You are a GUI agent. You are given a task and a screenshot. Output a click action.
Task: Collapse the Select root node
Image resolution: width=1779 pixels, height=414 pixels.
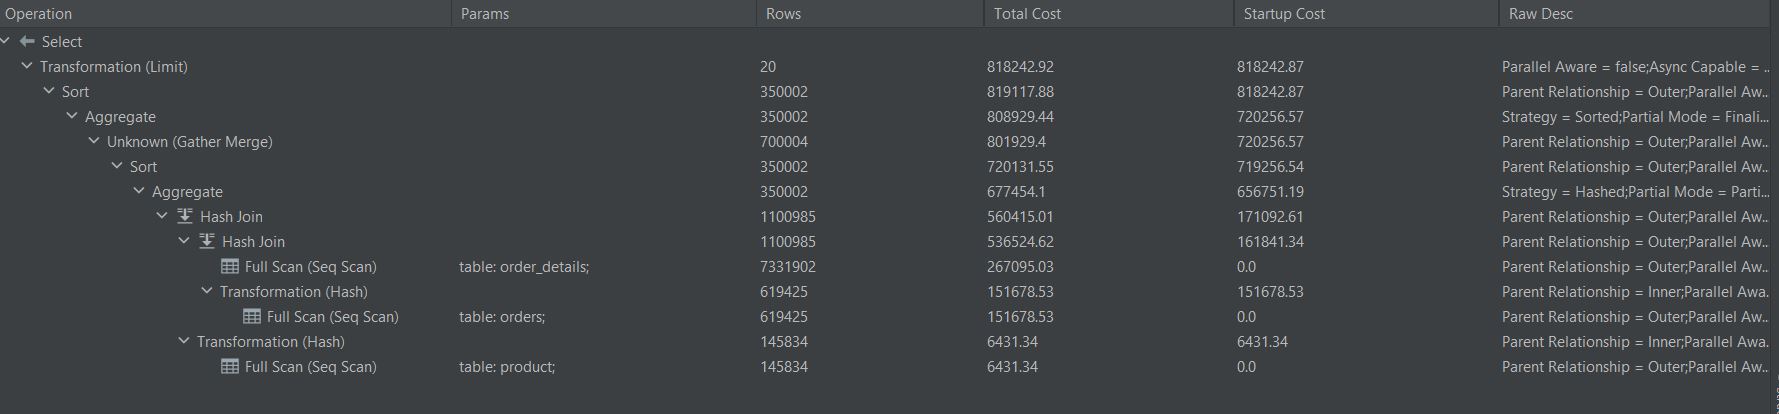pos(6,42)
